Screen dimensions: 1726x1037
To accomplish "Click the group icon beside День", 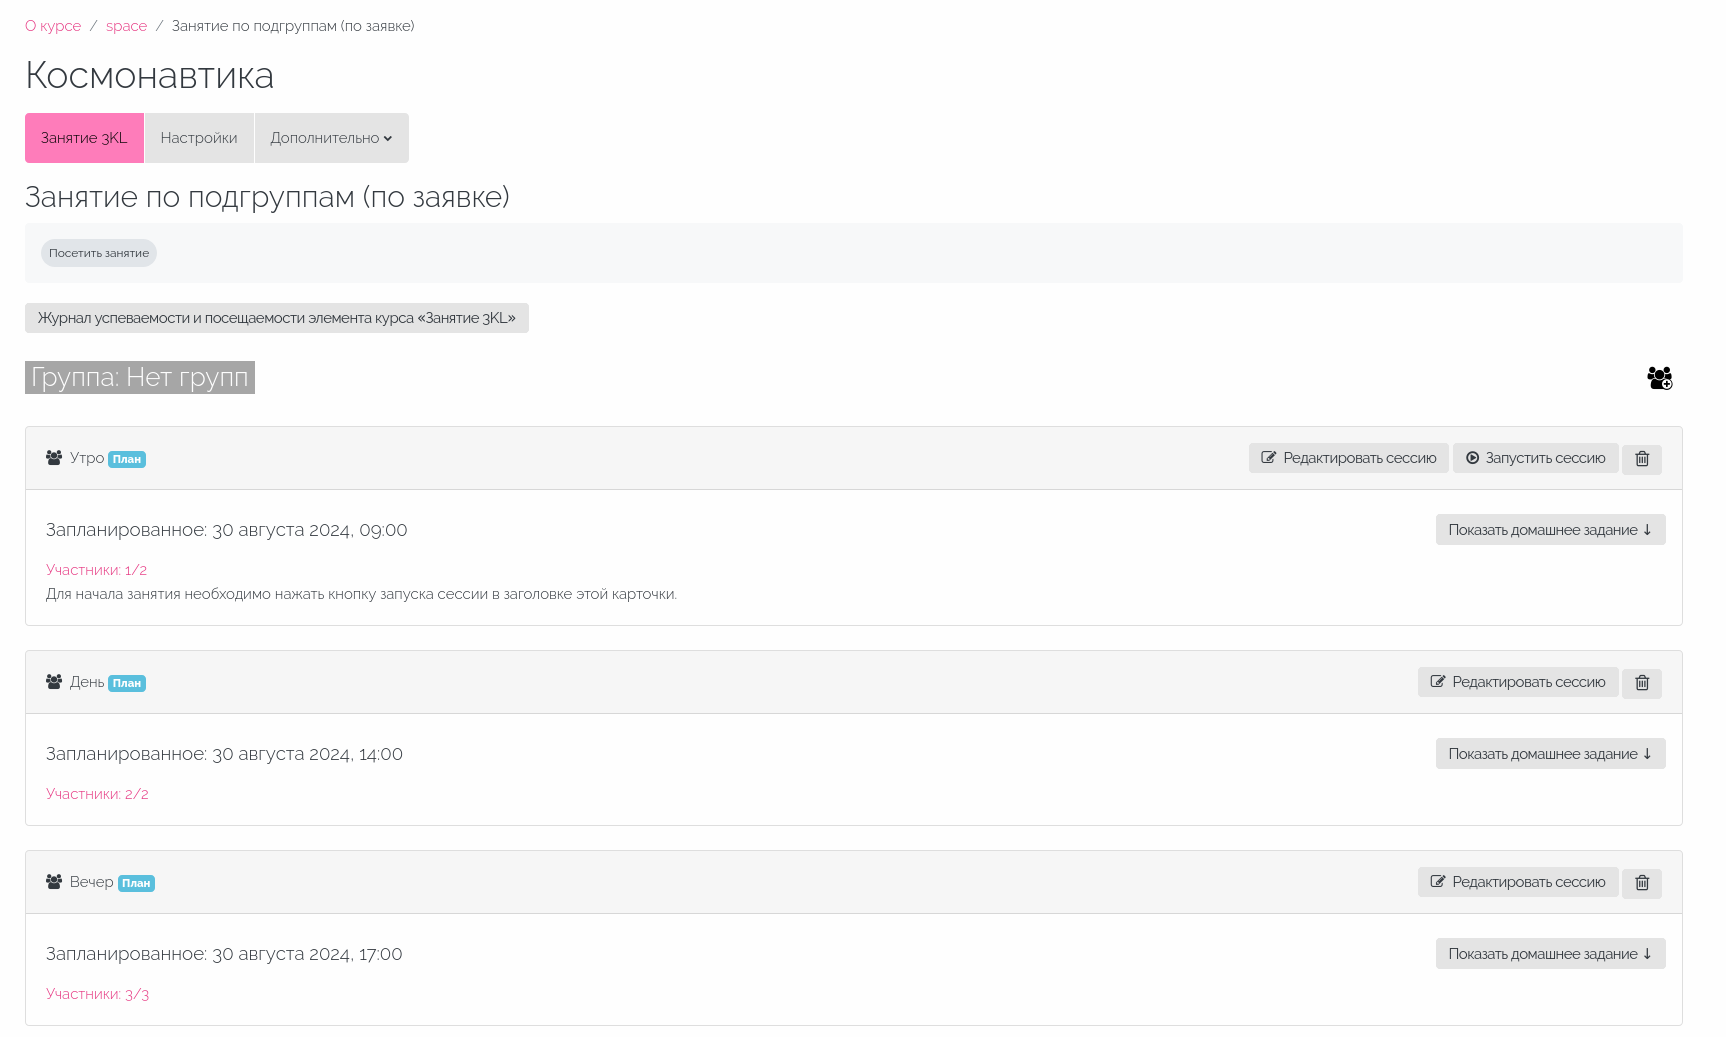I will coord(54,682).
